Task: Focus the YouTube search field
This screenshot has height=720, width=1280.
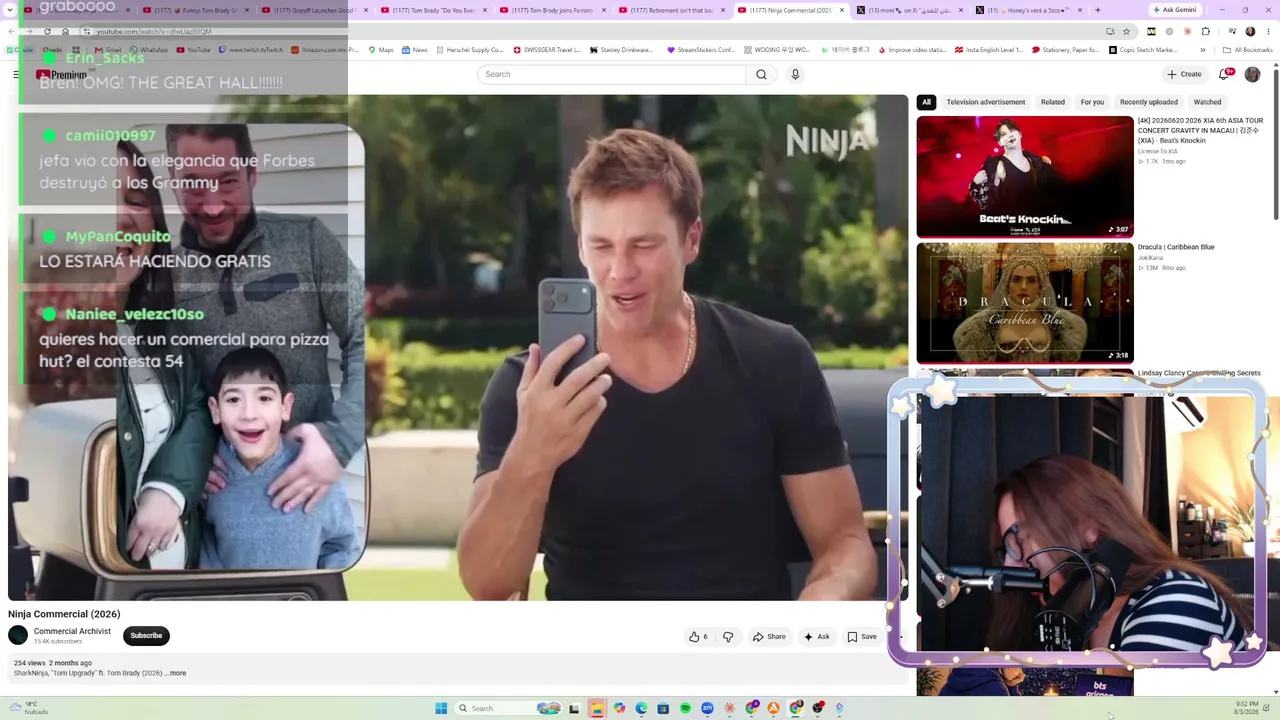Action: (x=612, y=74)
